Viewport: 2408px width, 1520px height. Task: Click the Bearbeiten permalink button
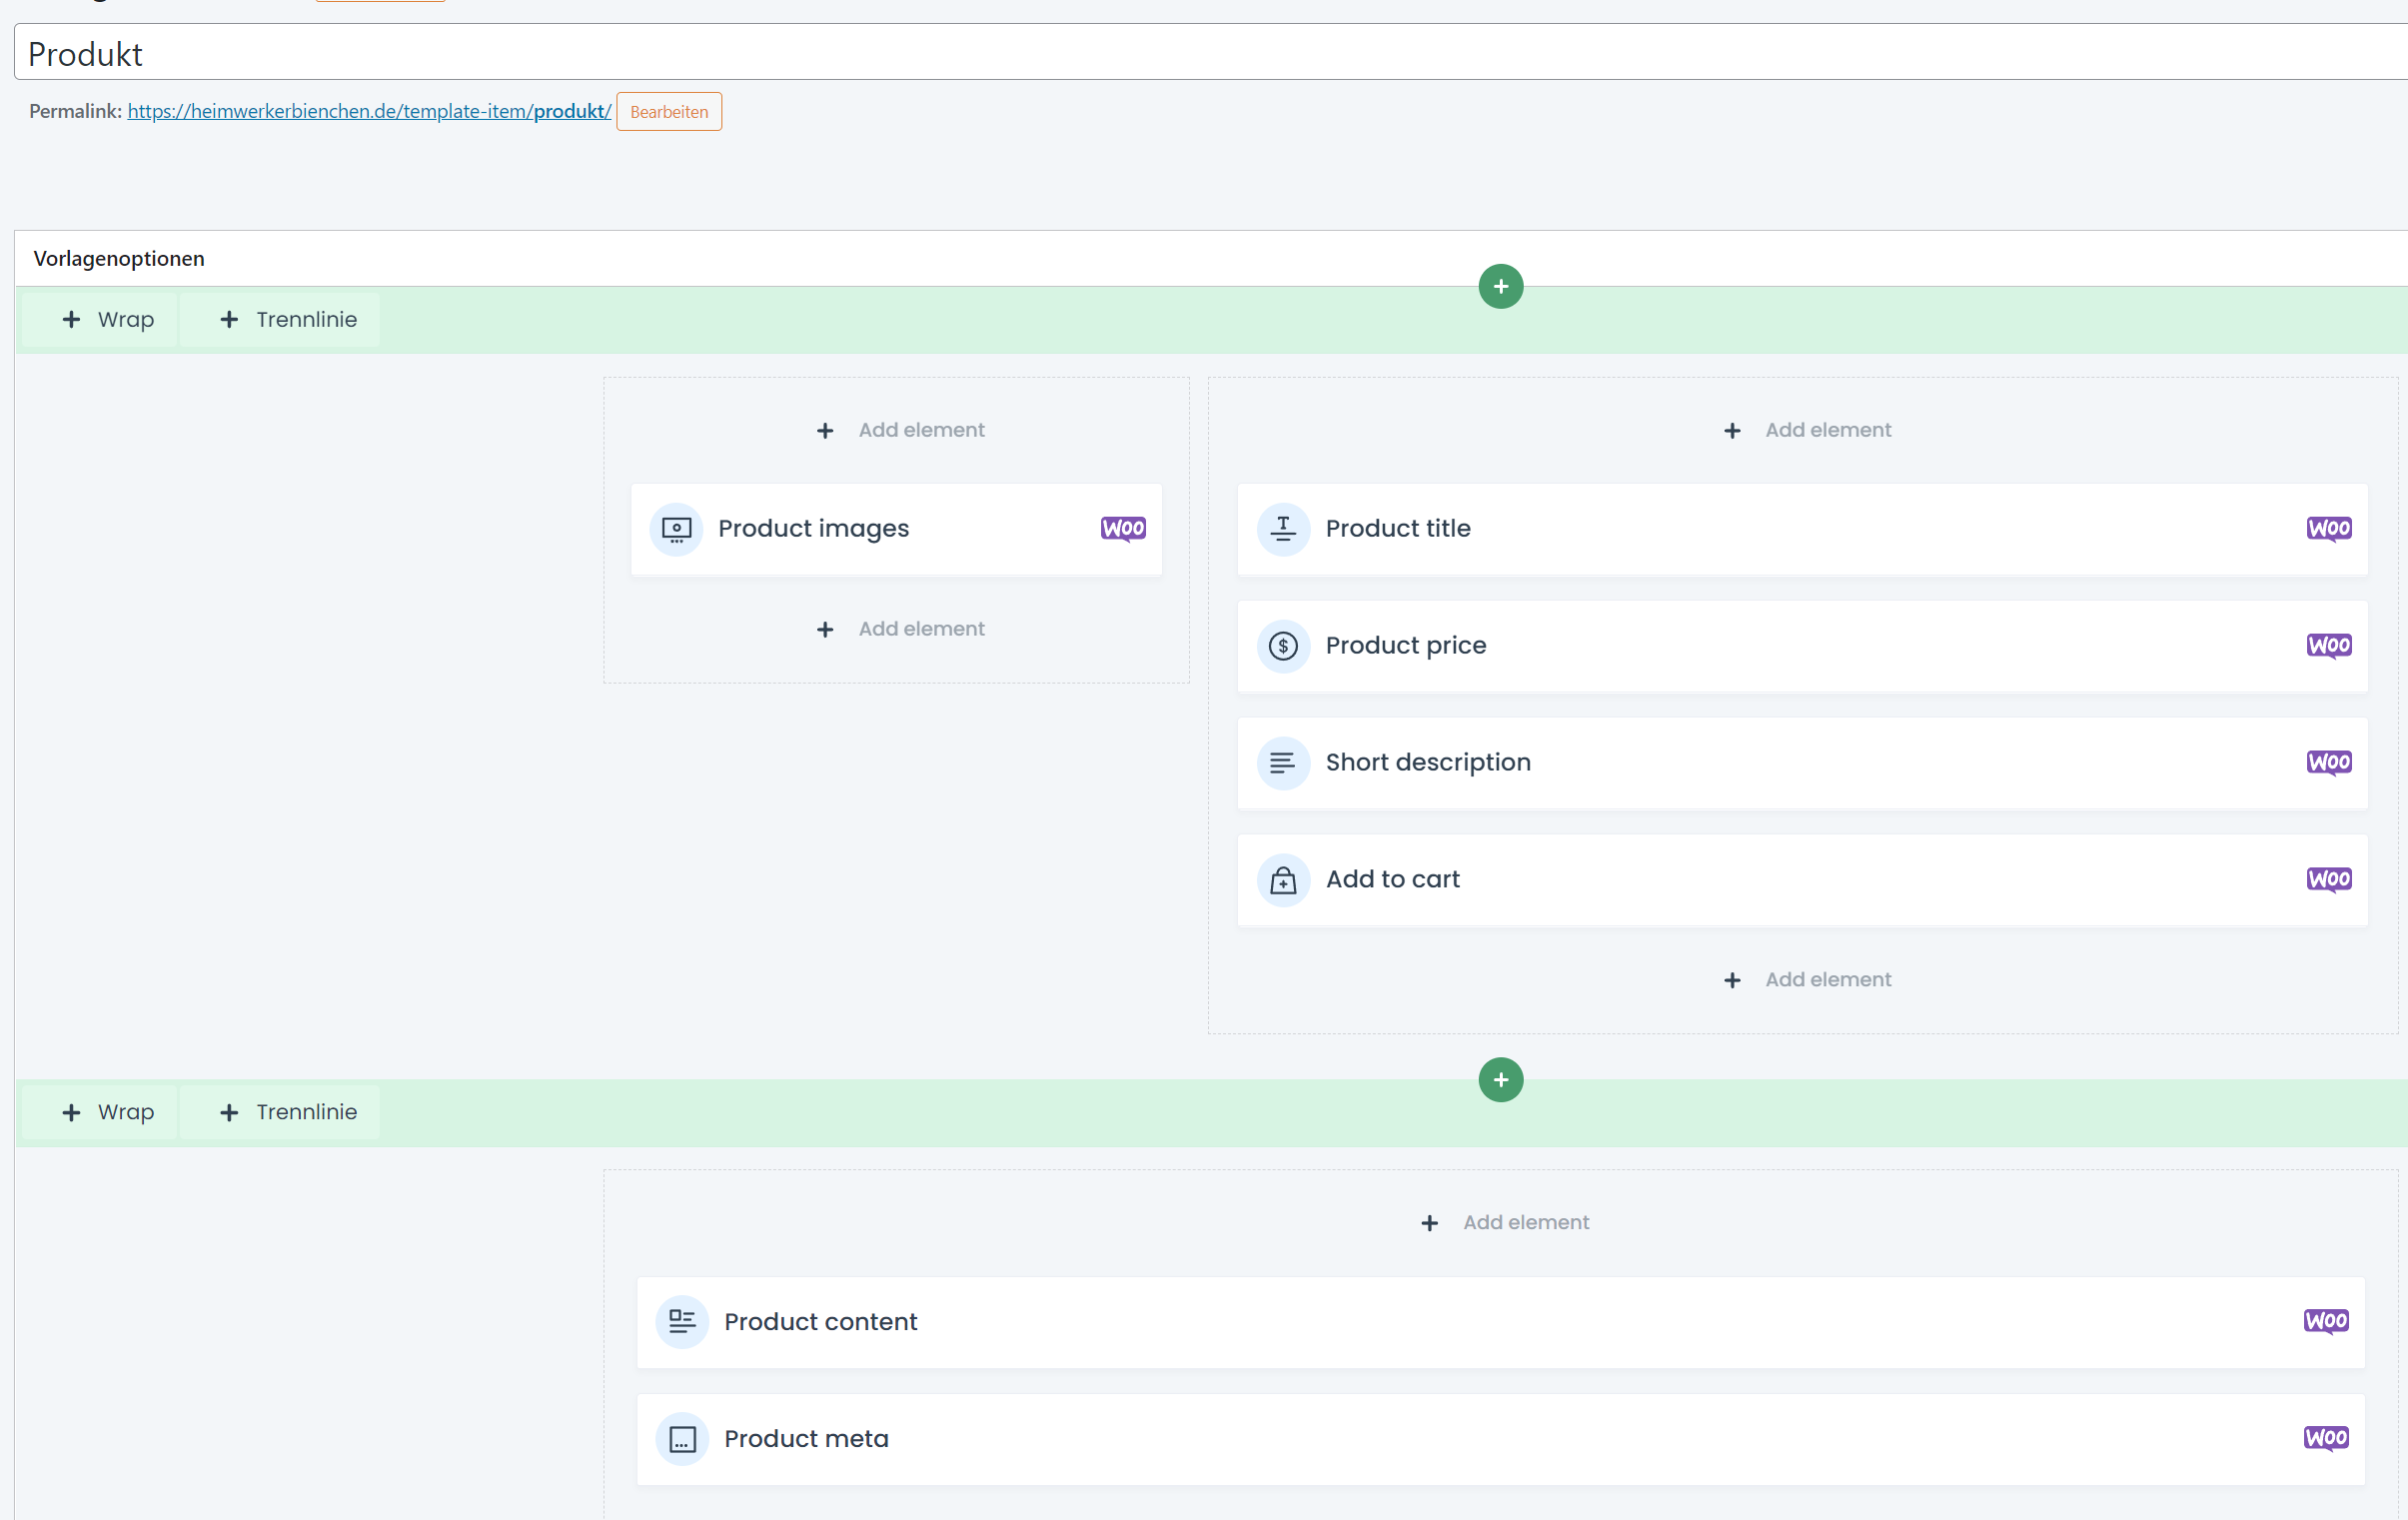[x=669, y=112]
